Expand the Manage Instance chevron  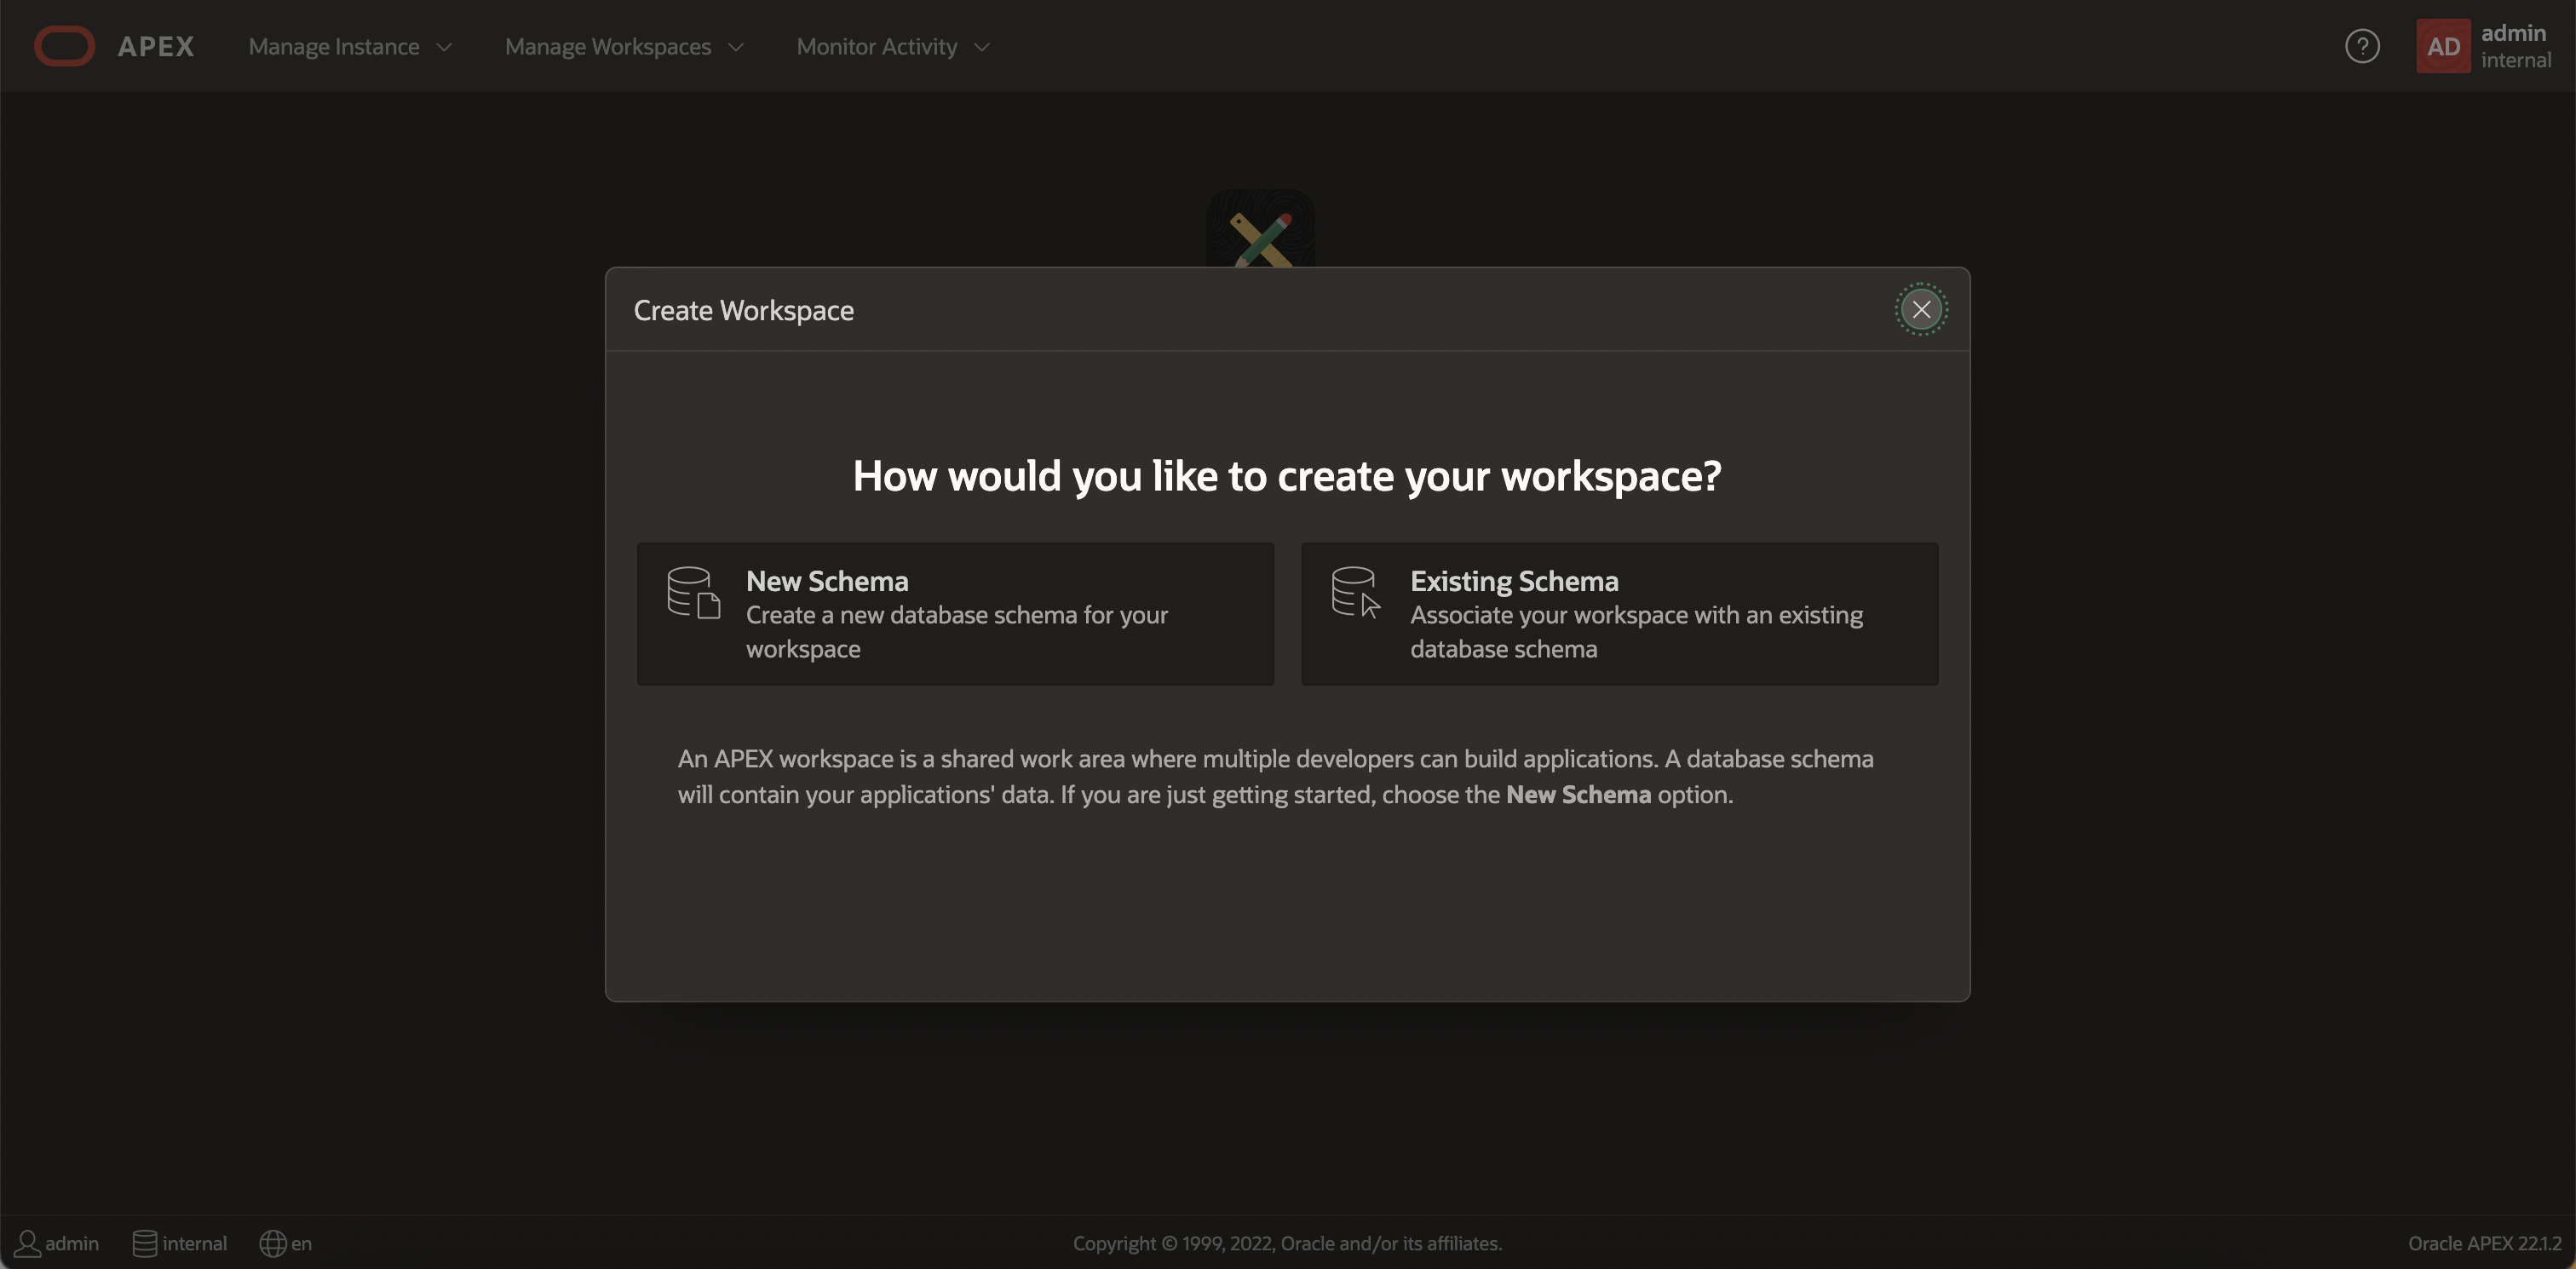(445, 47)
